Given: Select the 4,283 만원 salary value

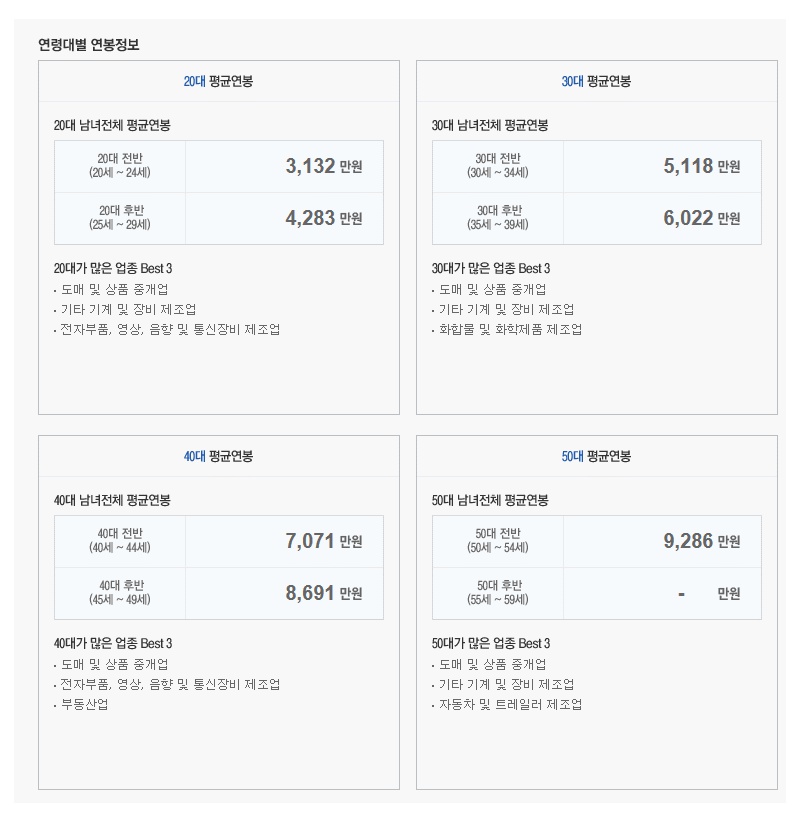Looking at the screenshot, I should coord(324,218).
